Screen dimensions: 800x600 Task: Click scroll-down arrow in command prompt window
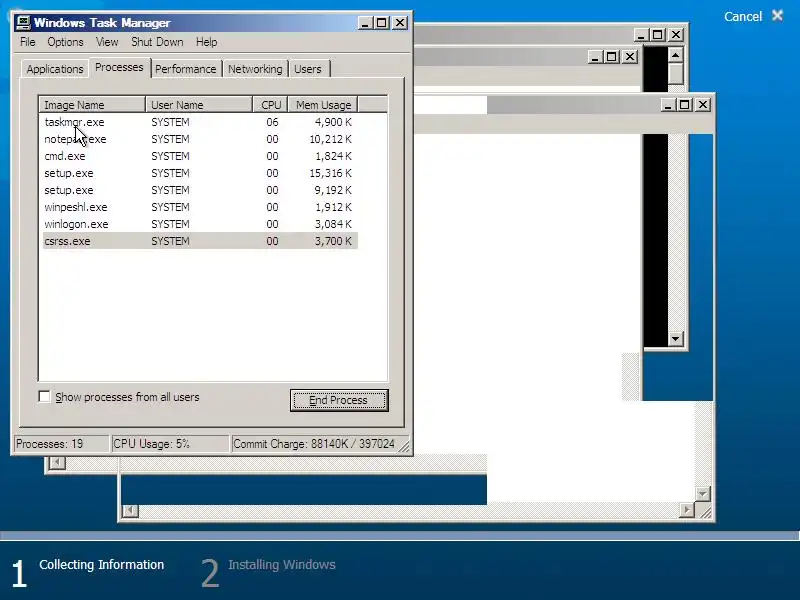pos(676,338)
